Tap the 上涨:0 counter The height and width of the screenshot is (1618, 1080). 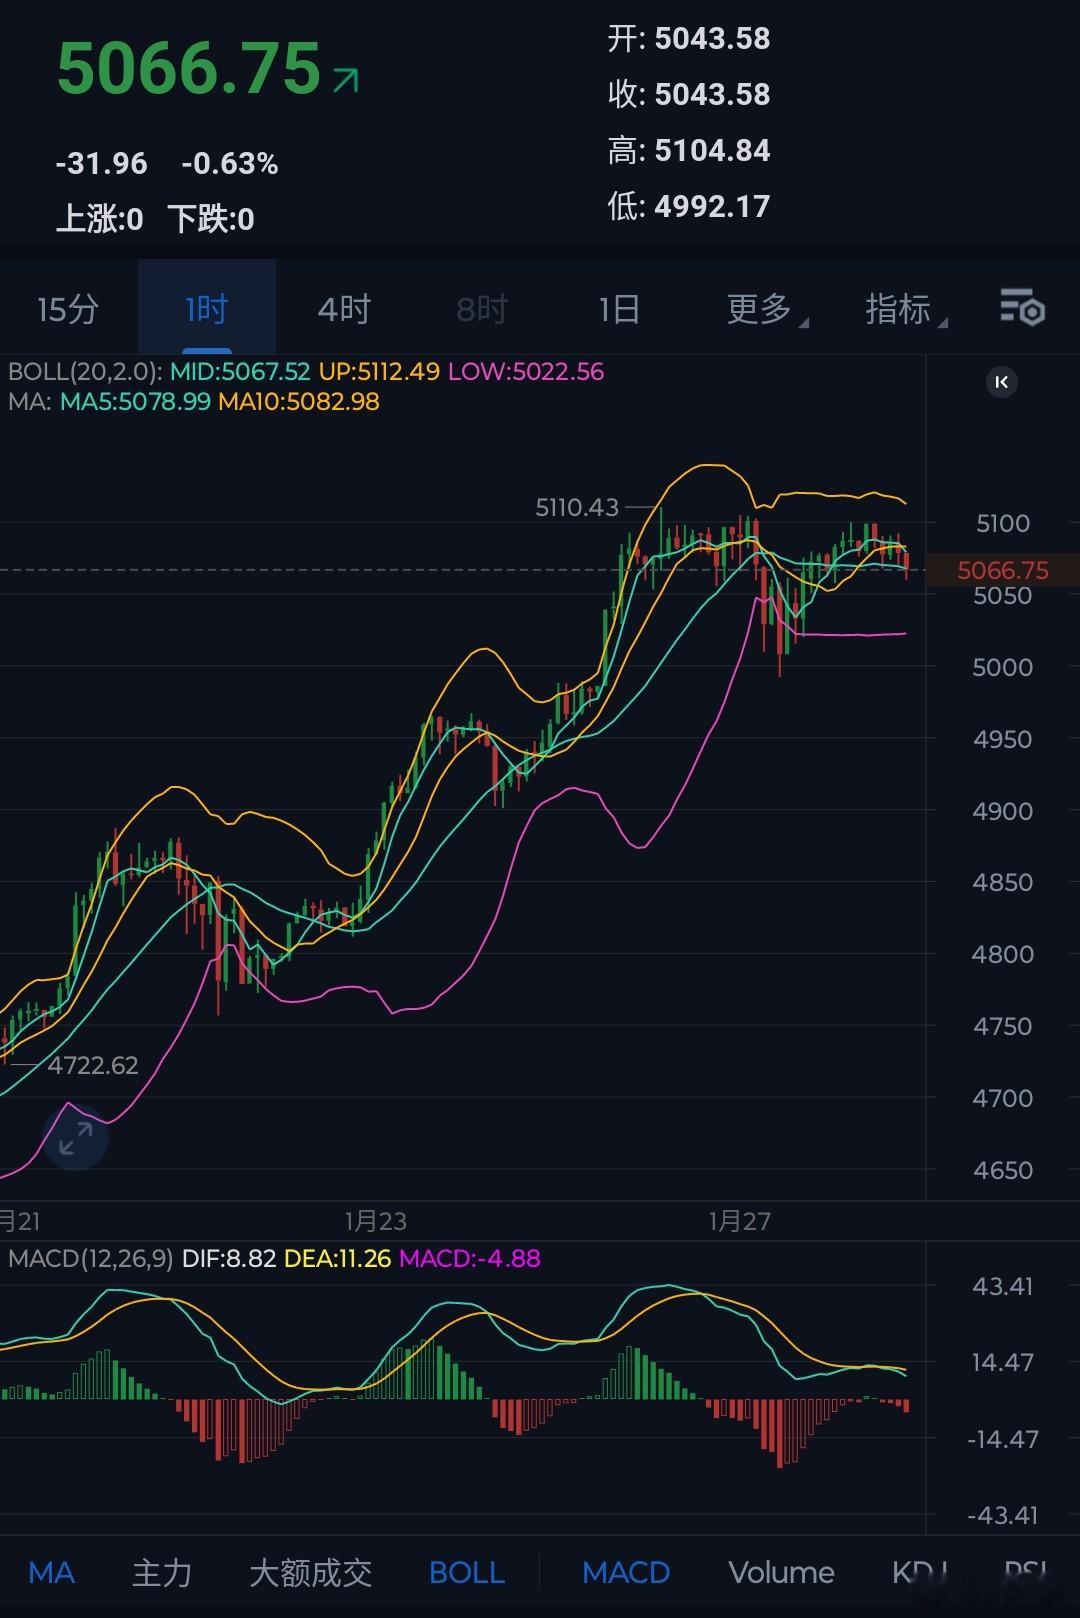point(99,218)
